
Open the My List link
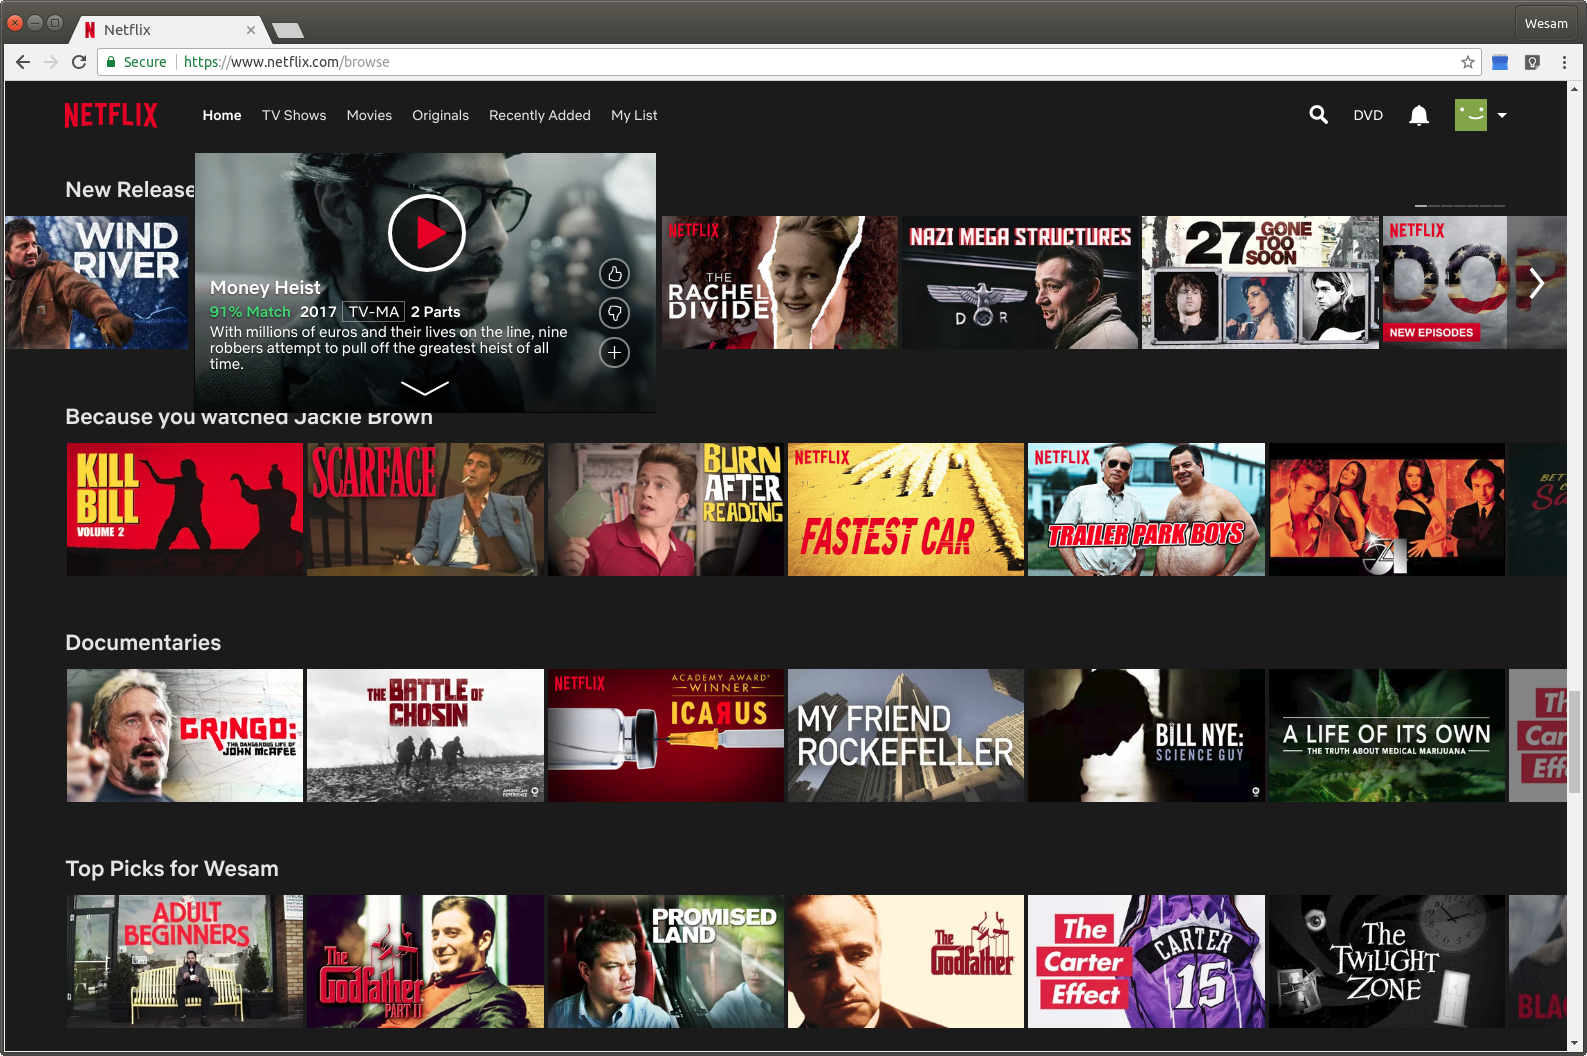(634, 115)
